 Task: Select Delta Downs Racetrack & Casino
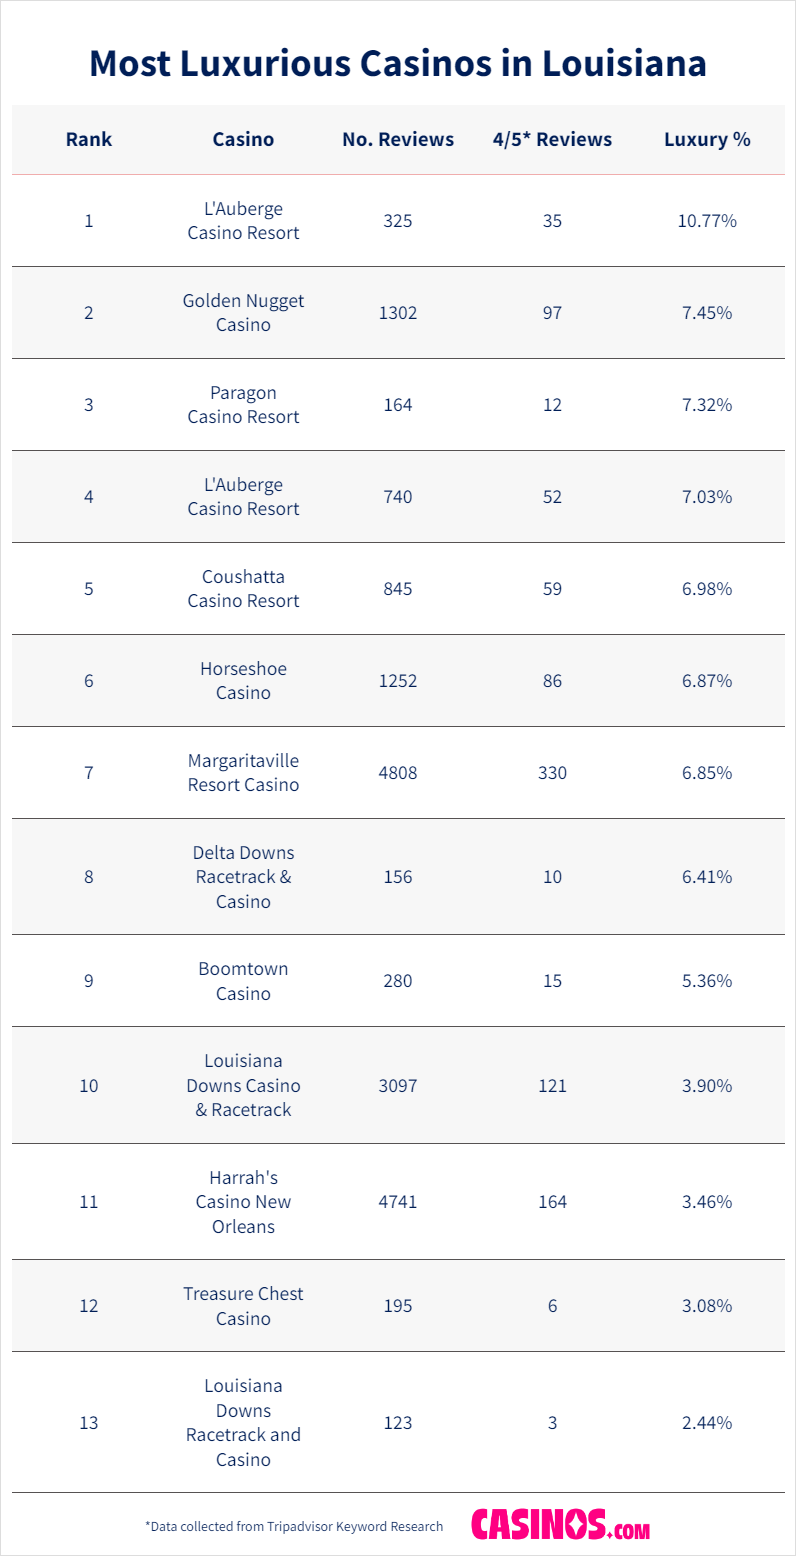click(x=243, y=877)
